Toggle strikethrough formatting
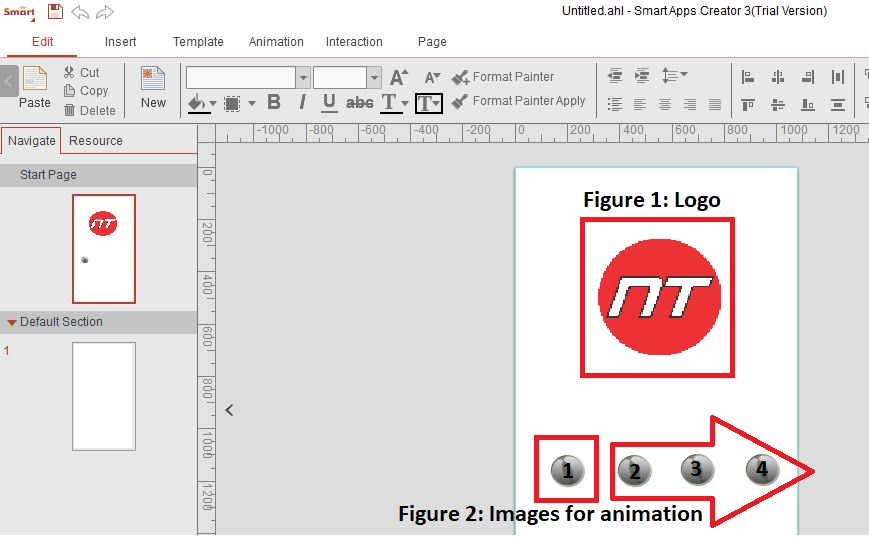Image resolution: width=869 pixels, height=548 pixels. 359,103
